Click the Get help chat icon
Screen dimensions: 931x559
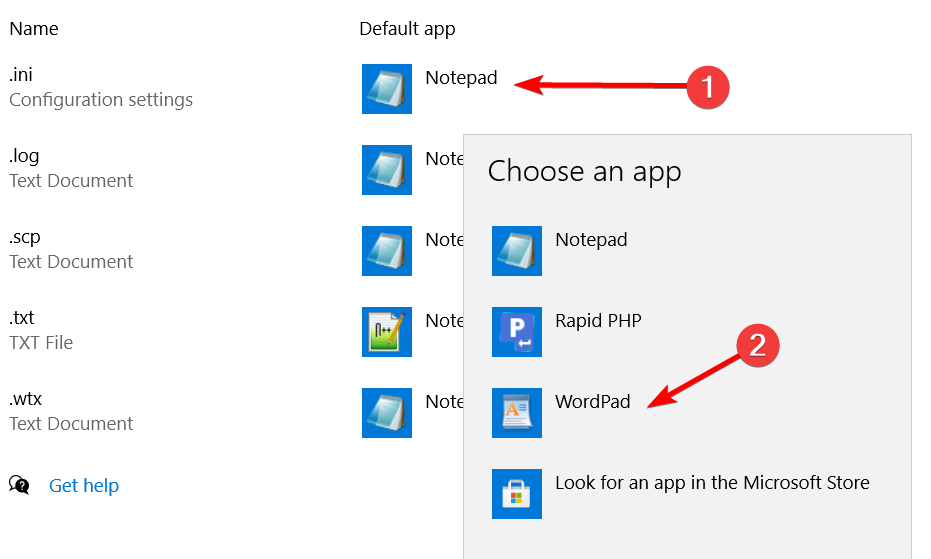click(19, 485)
